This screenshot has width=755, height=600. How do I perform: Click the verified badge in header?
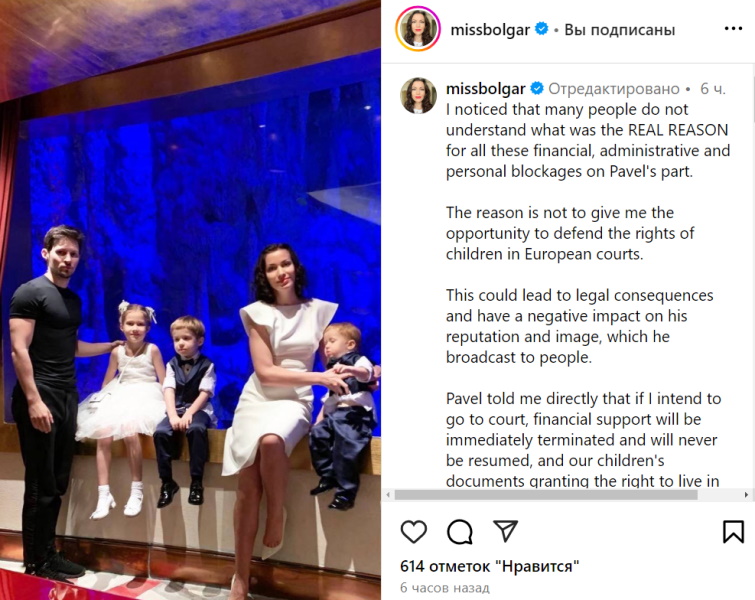[x=542, y=29]
